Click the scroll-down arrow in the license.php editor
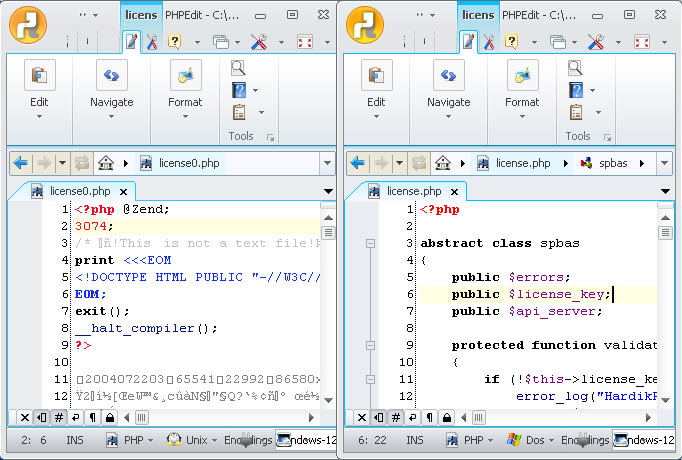 coord(665,400)
